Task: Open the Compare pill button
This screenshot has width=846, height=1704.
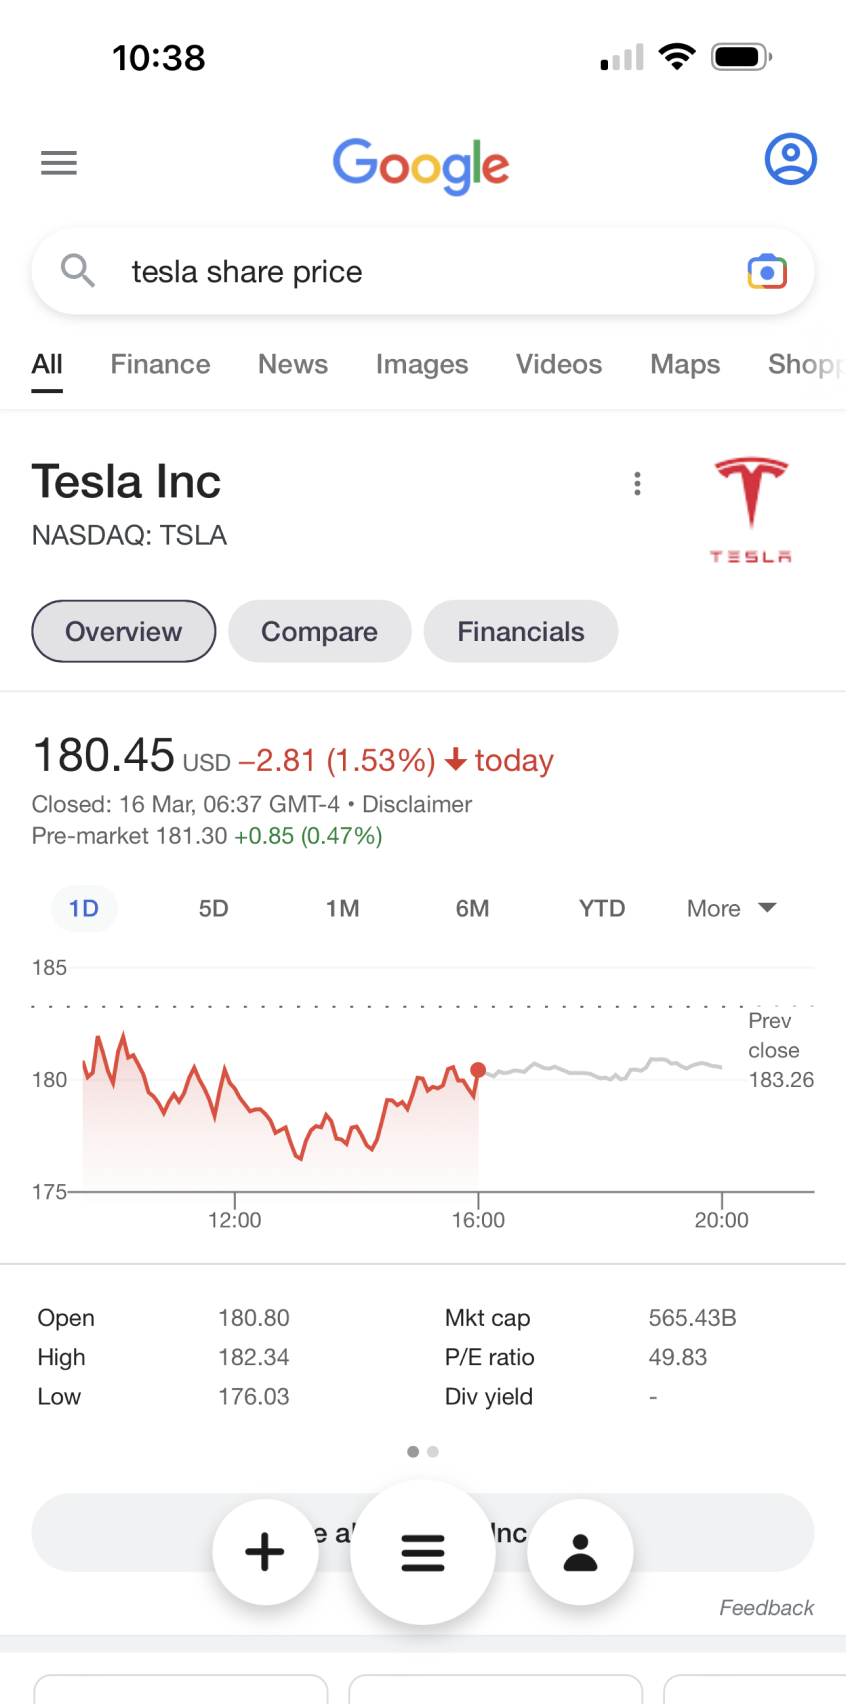Action: pyautogui.click(x=320, y=631)
